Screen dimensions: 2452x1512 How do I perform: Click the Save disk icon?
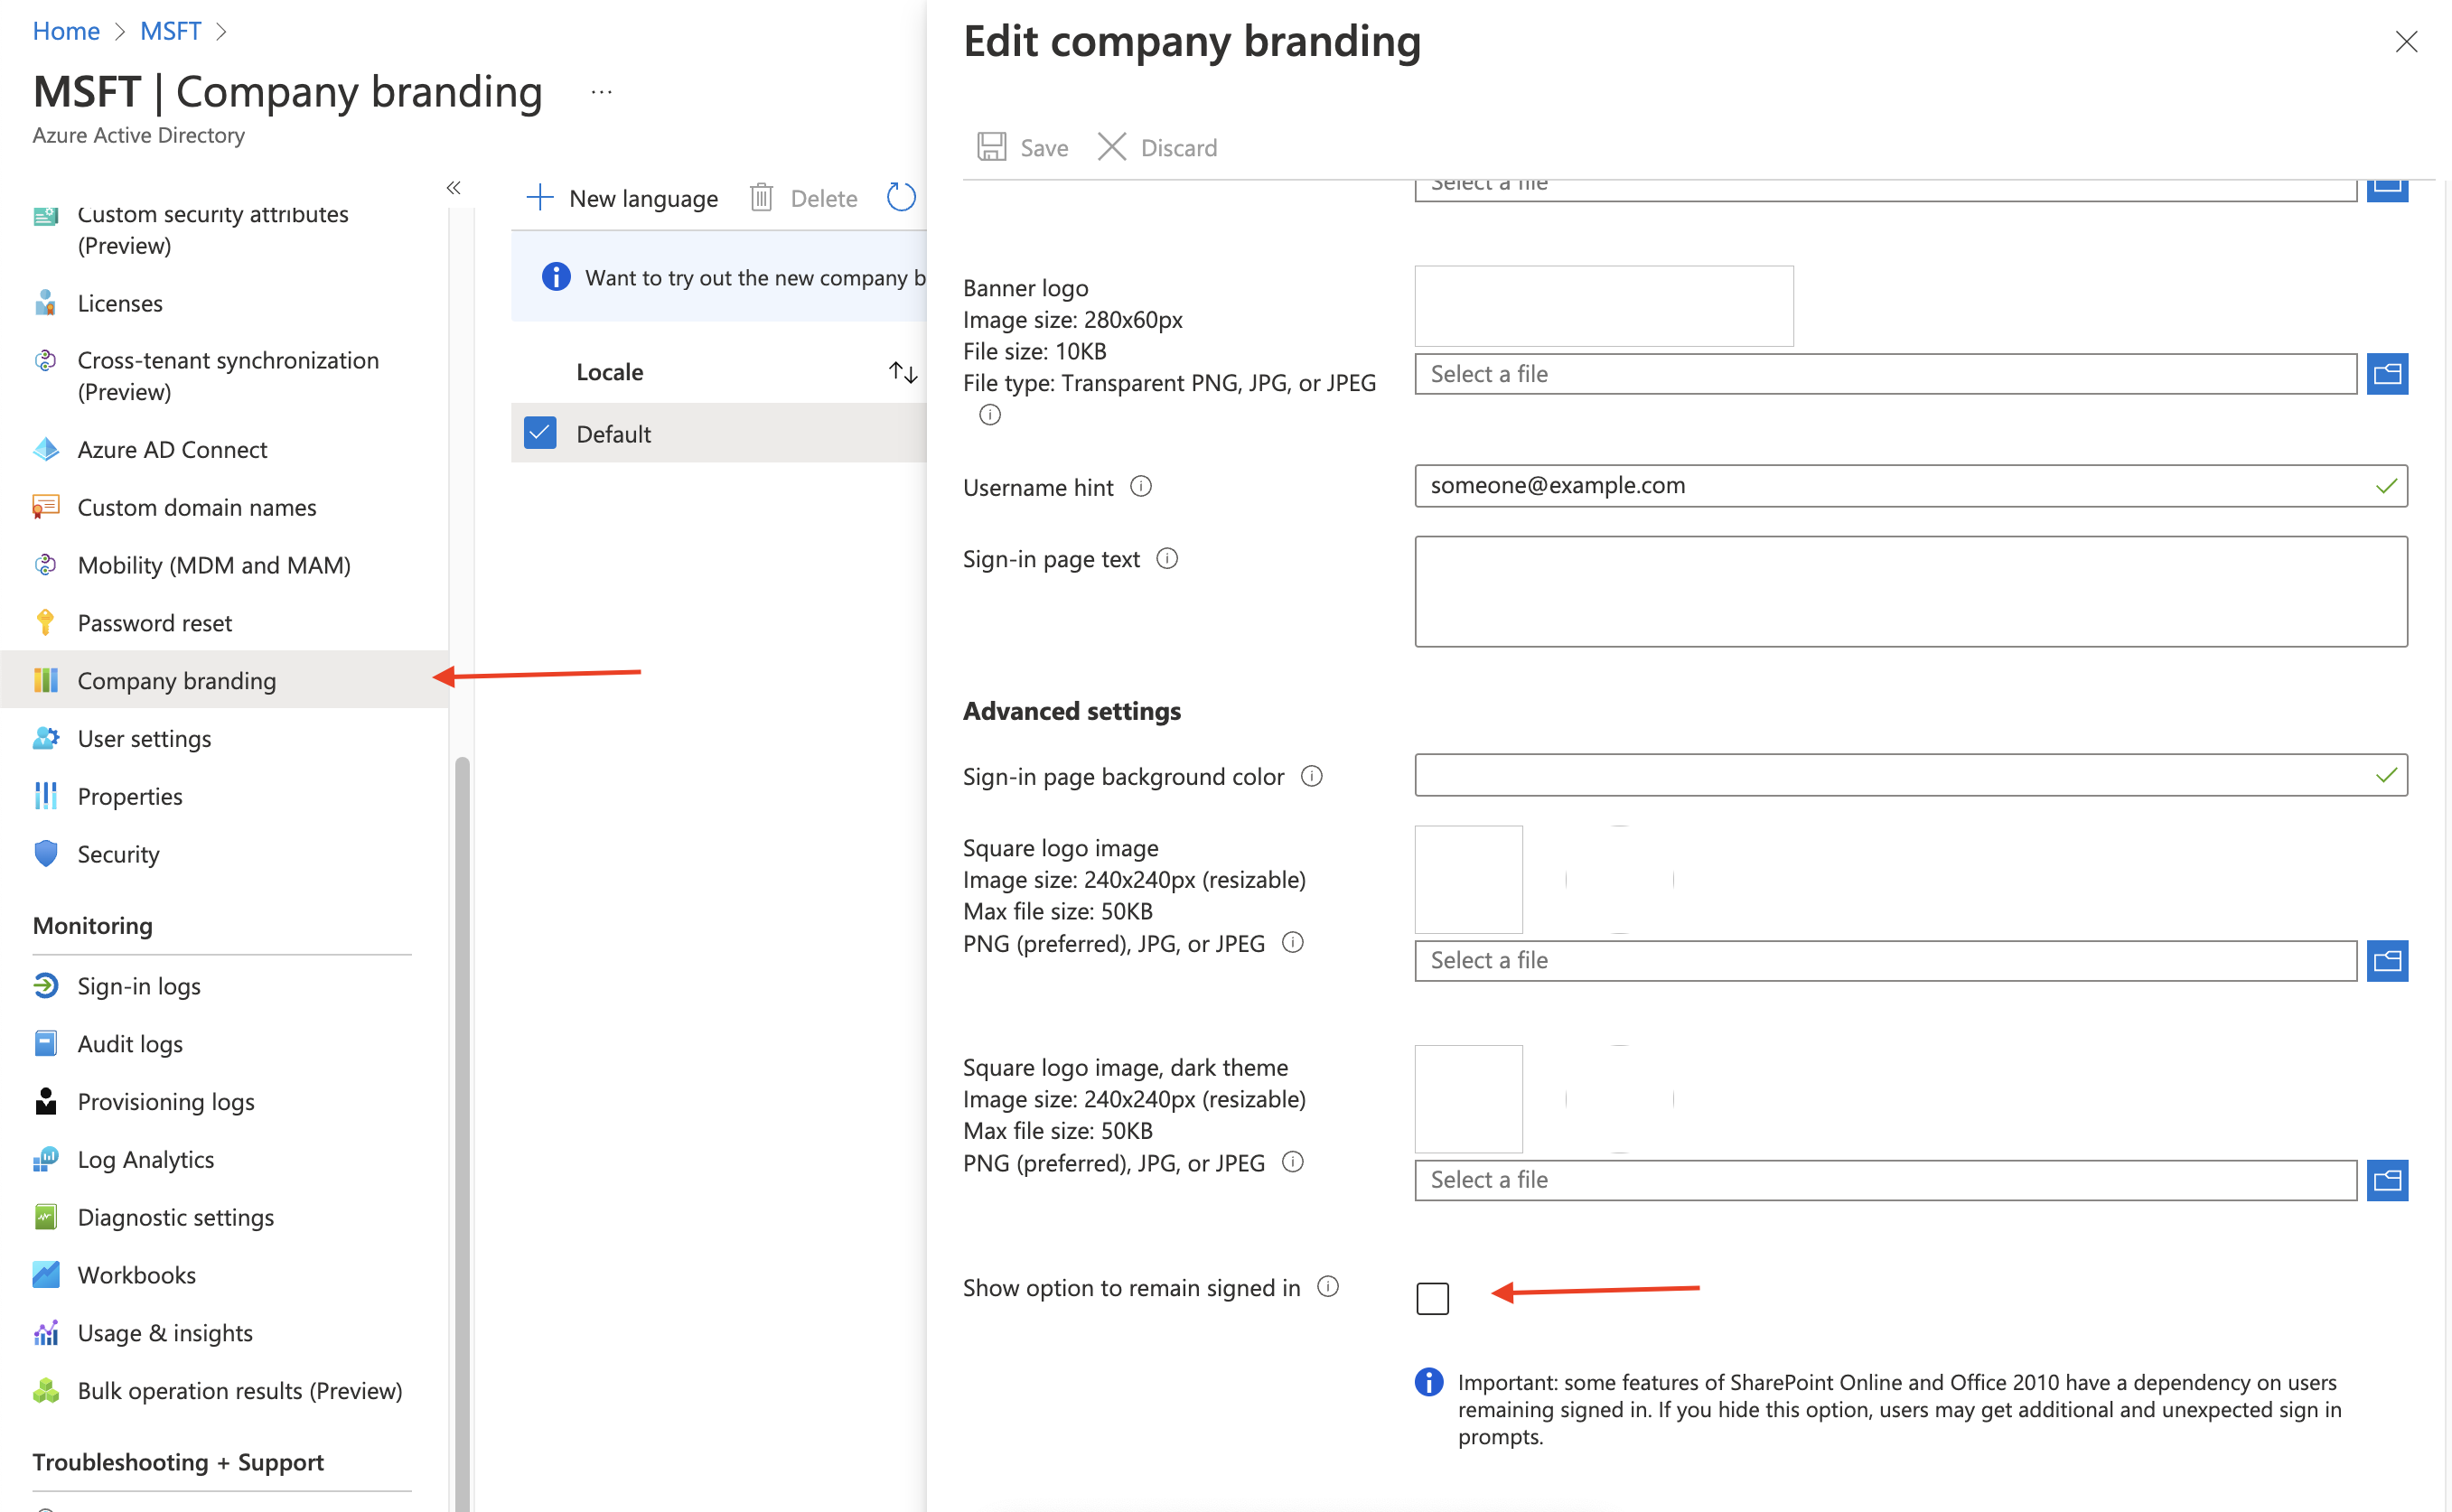click(991, 147)
